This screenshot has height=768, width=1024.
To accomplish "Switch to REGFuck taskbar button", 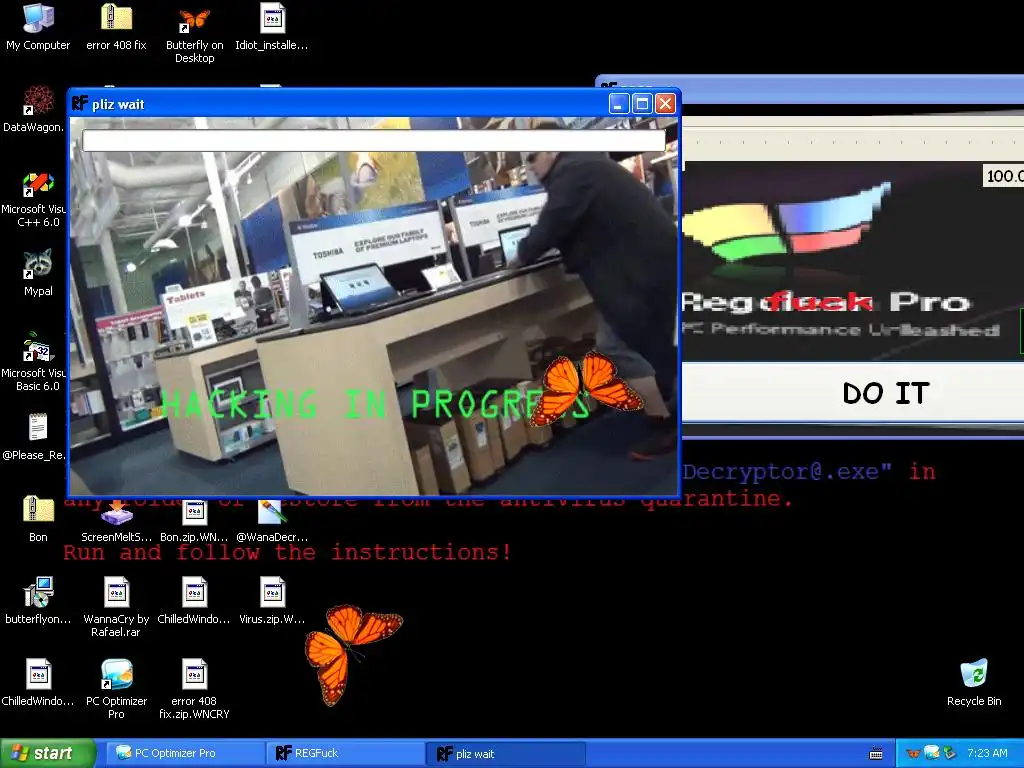I will pos(345,753).
